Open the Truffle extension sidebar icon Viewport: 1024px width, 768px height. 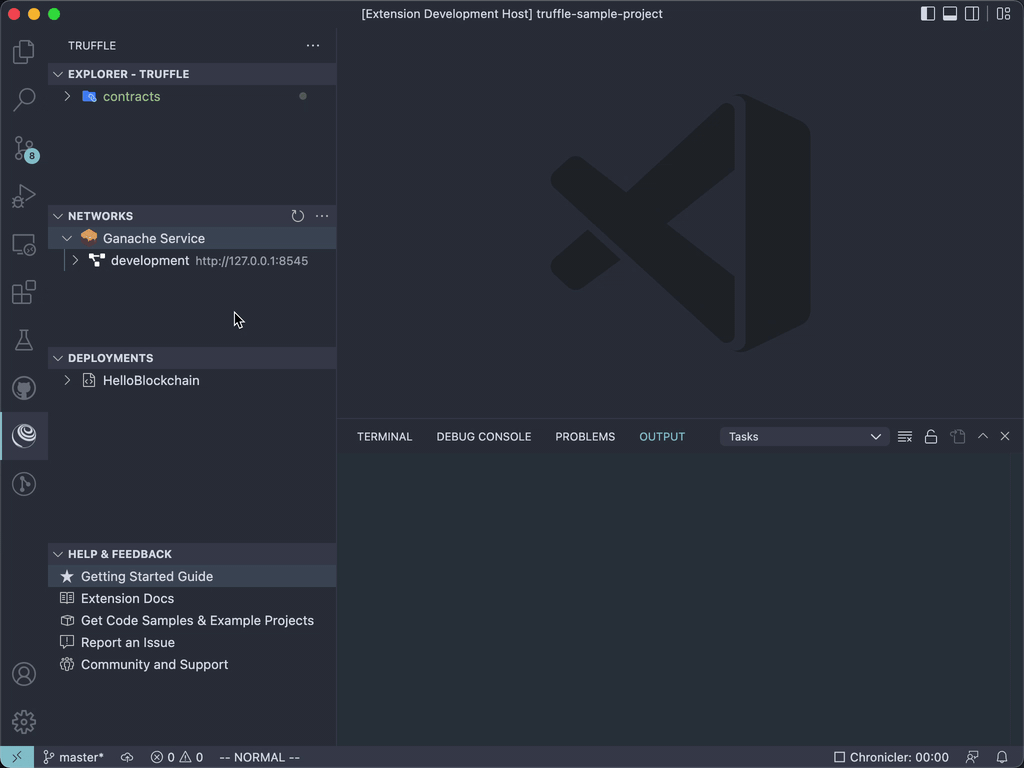point(24,435)
